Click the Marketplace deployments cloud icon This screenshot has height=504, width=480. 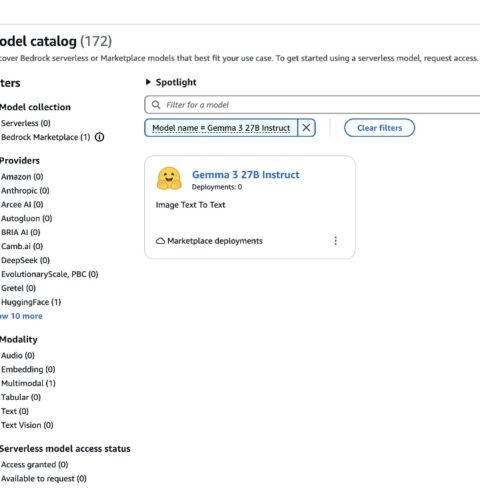(x=160, y=241)
